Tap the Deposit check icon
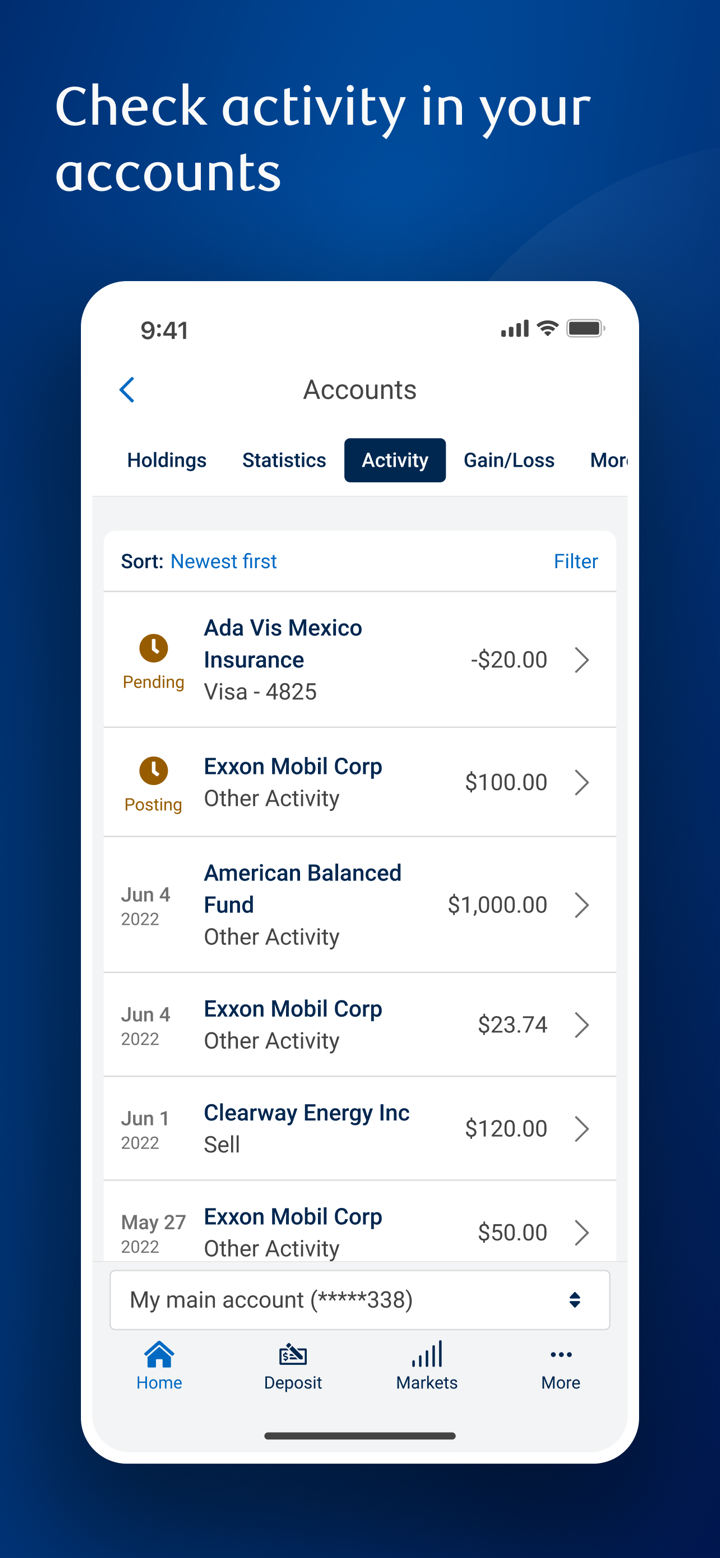The height and width of the screenshot is (1558, 720). [x=293, y=1355]
